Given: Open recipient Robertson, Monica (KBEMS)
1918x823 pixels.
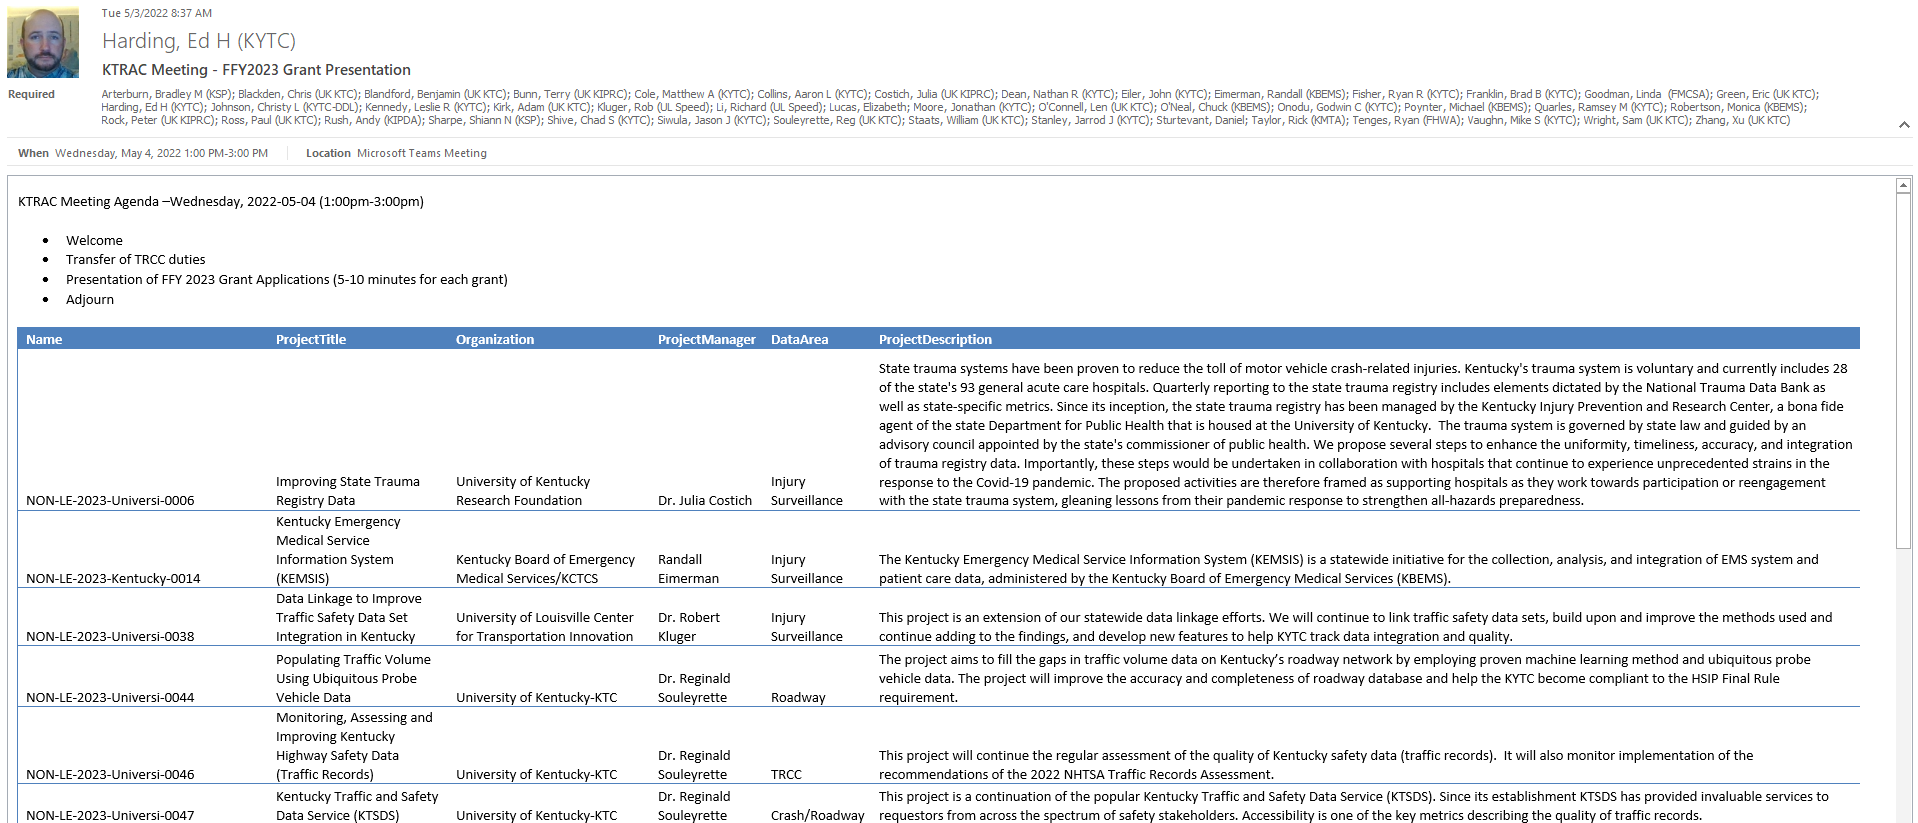Looking at the screenshot, I should pos(1738,107).
